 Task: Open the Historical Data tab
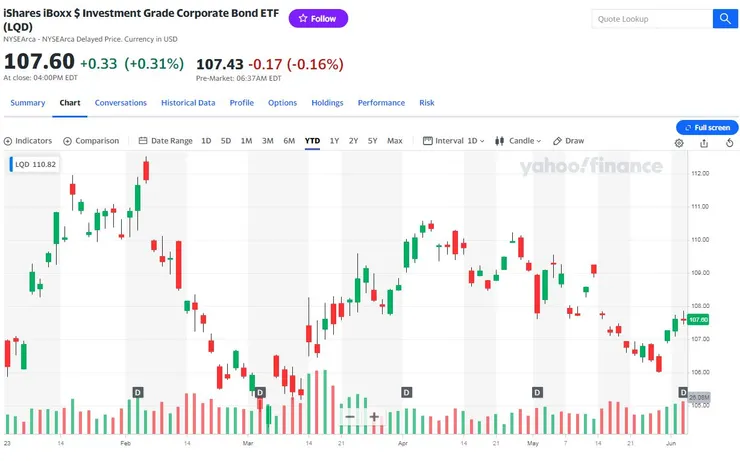click(188, 102)
